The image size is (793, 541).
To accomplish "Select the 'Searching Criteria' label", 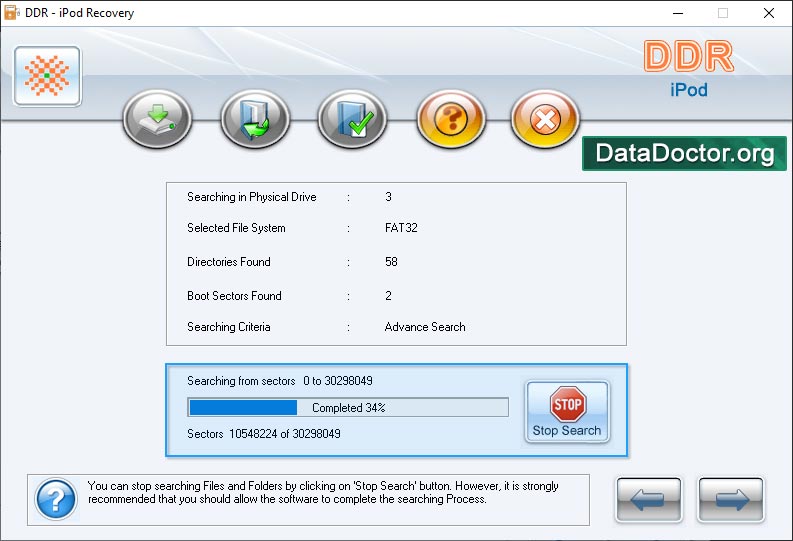I will point(229,327).
